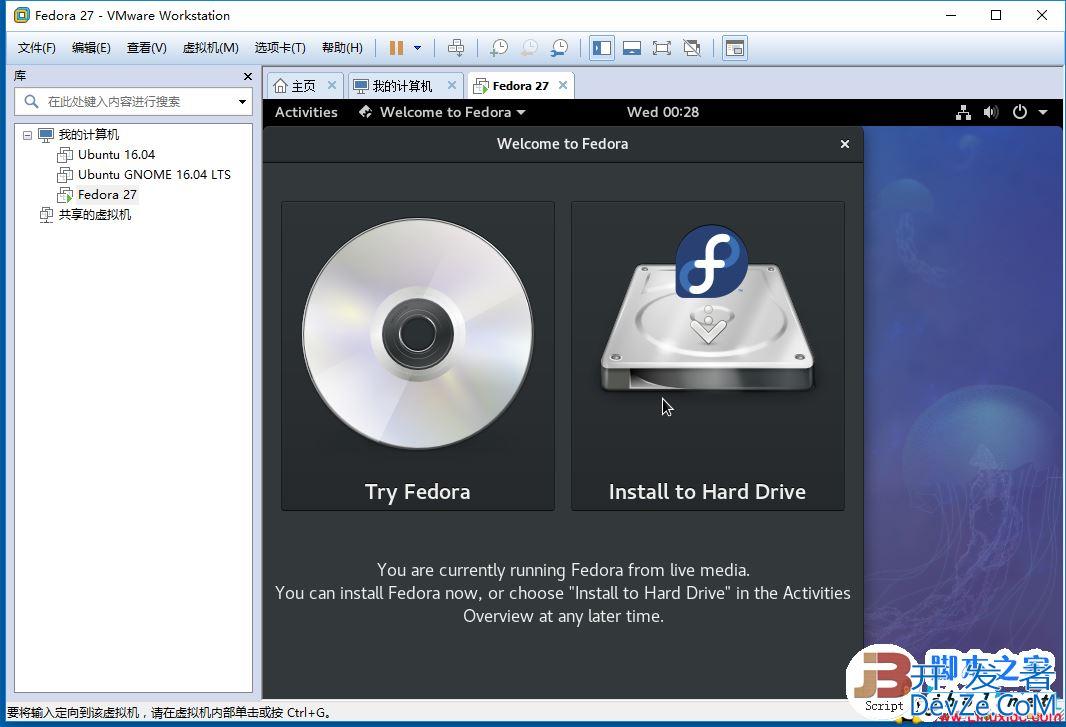This screenshot has width=1066, height=727.
Task: Close the Fedora 27 tab
Action: [563, 85]
